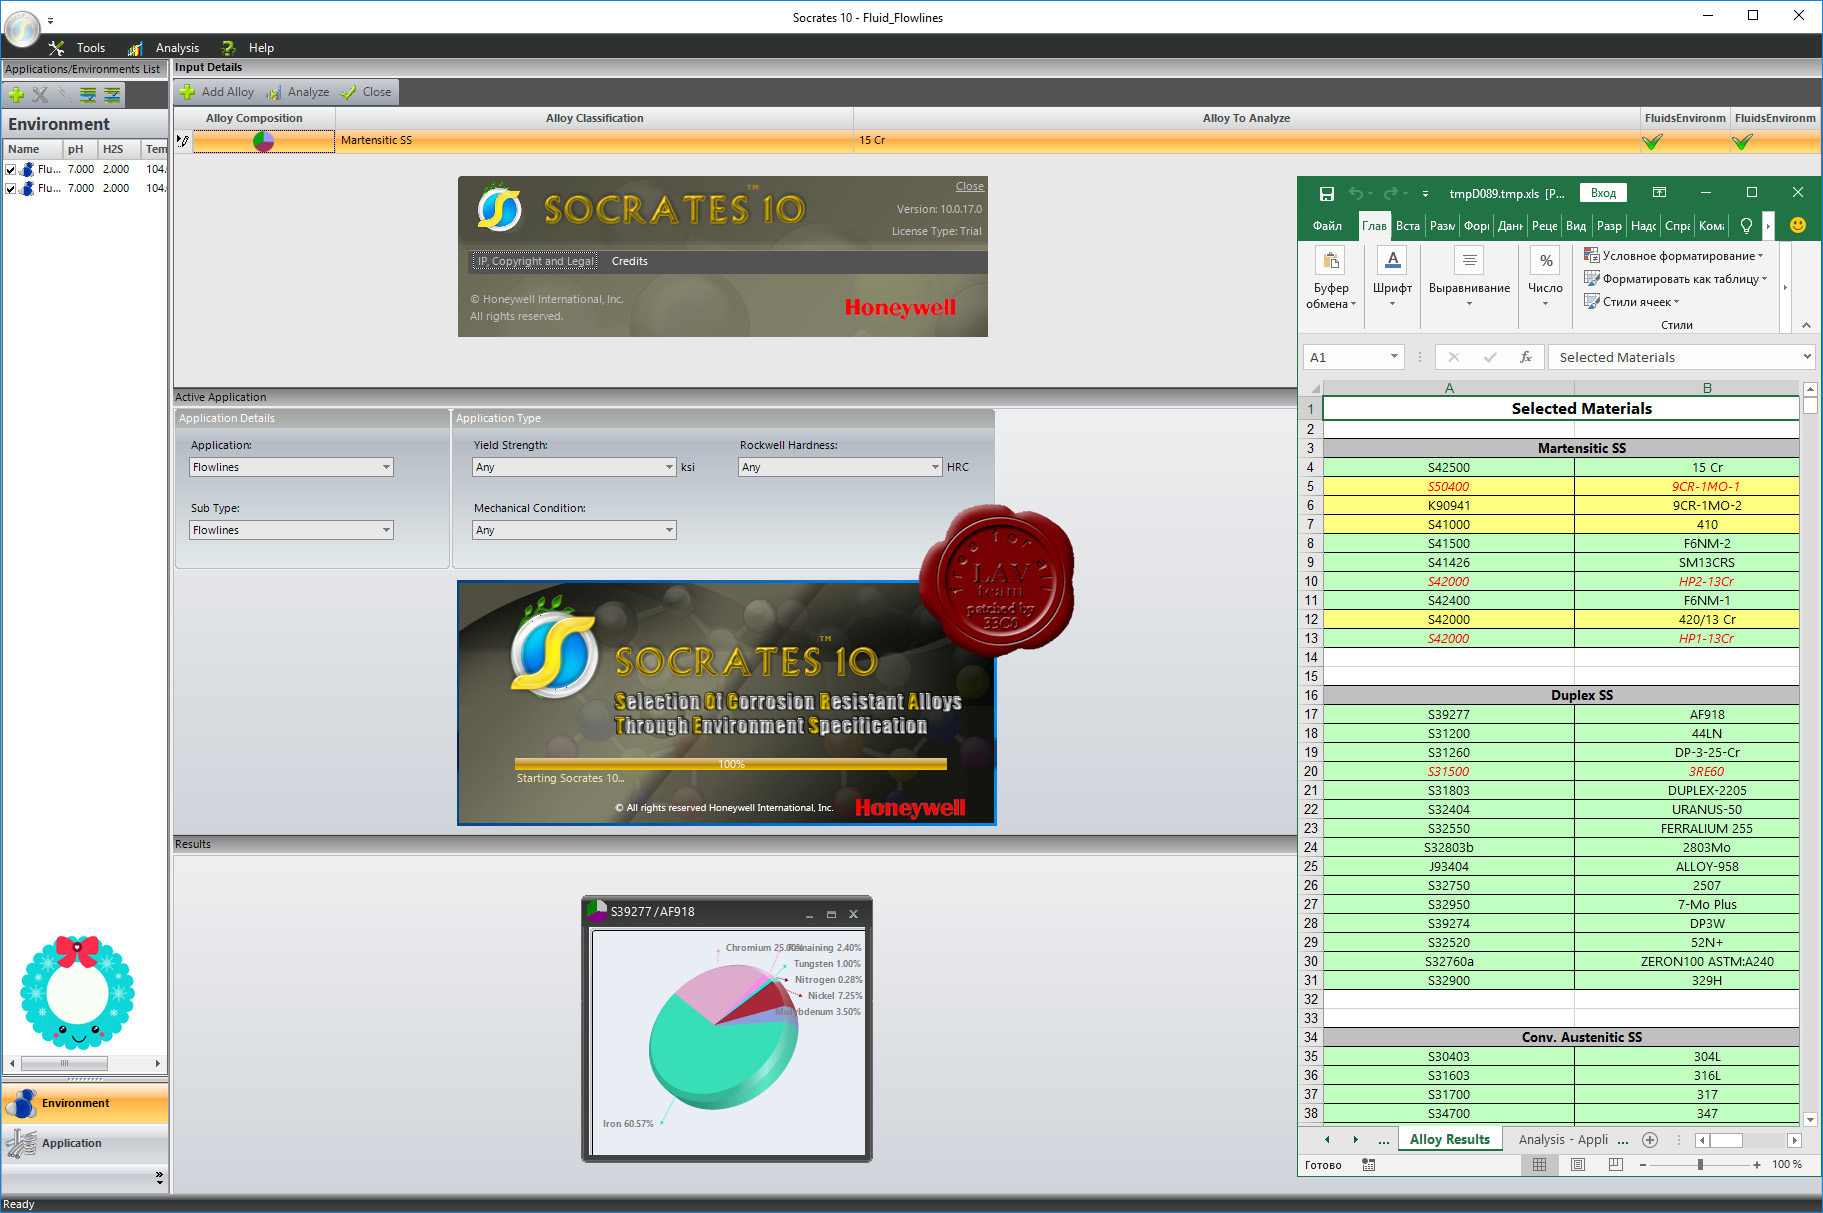Open the Analysis menu
The width and height of the screenshot is (1823, 1213).
pos(177,48)
